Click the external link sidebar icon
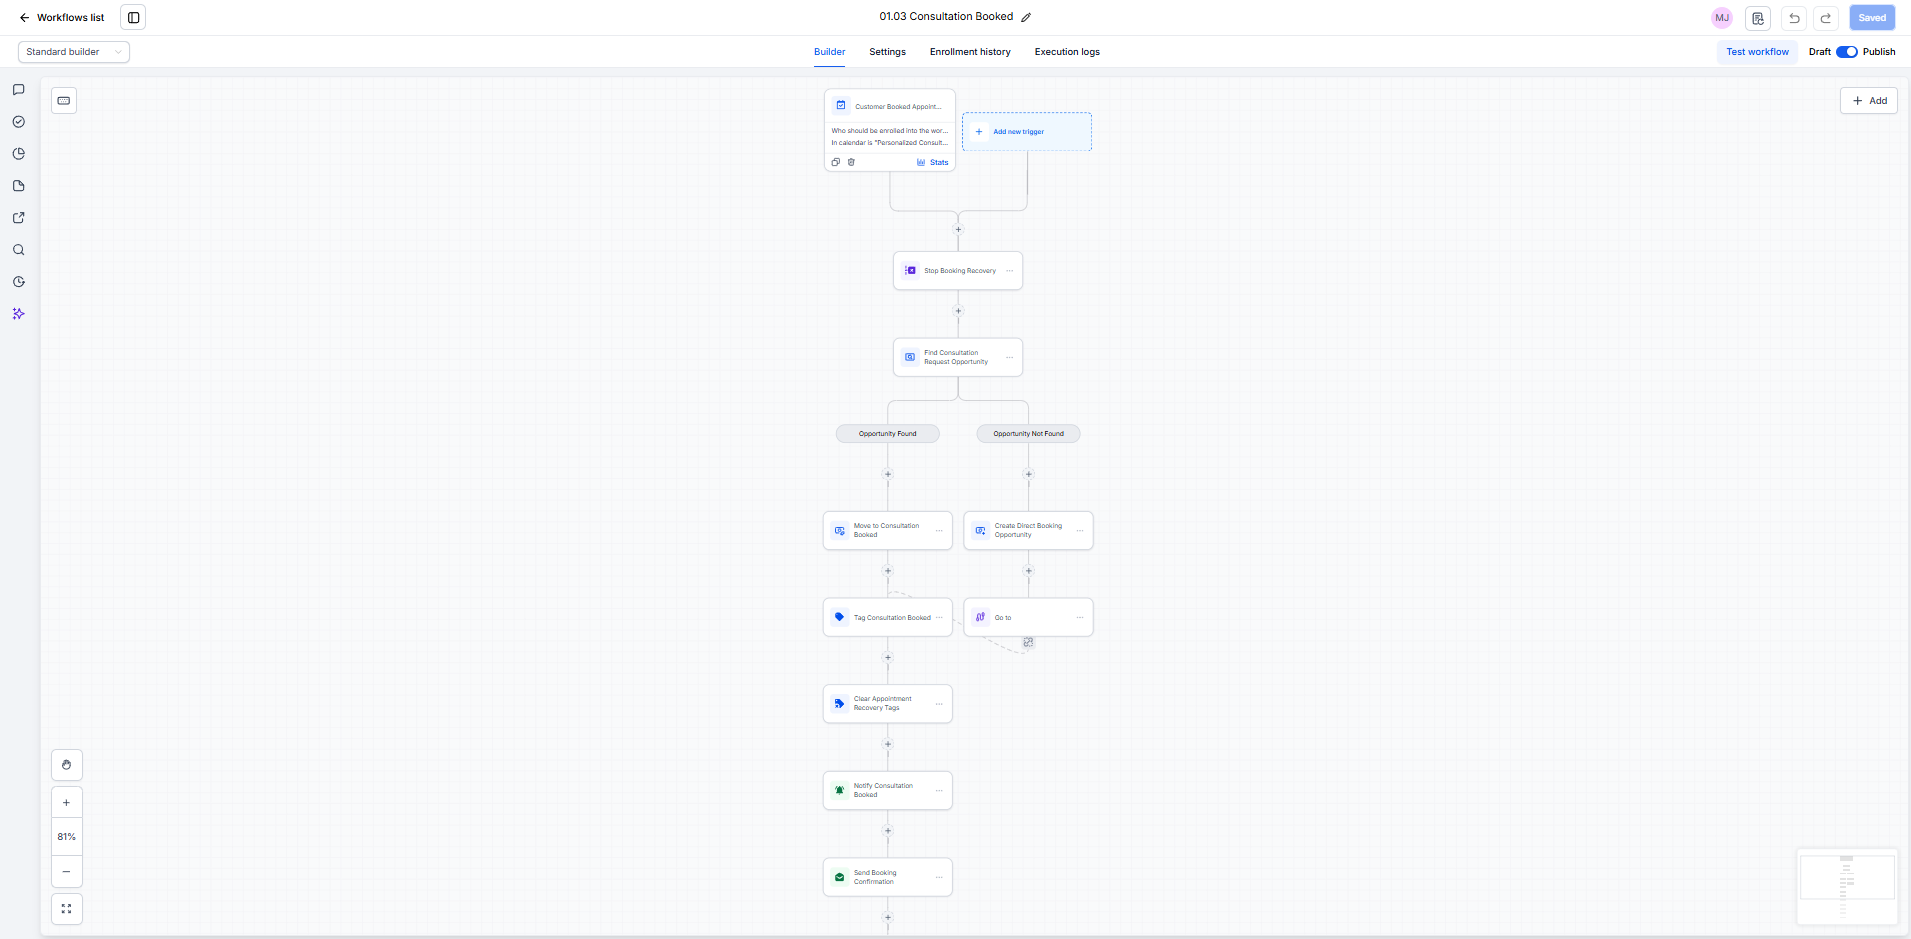1911x939 pixels. pos(18,218)
